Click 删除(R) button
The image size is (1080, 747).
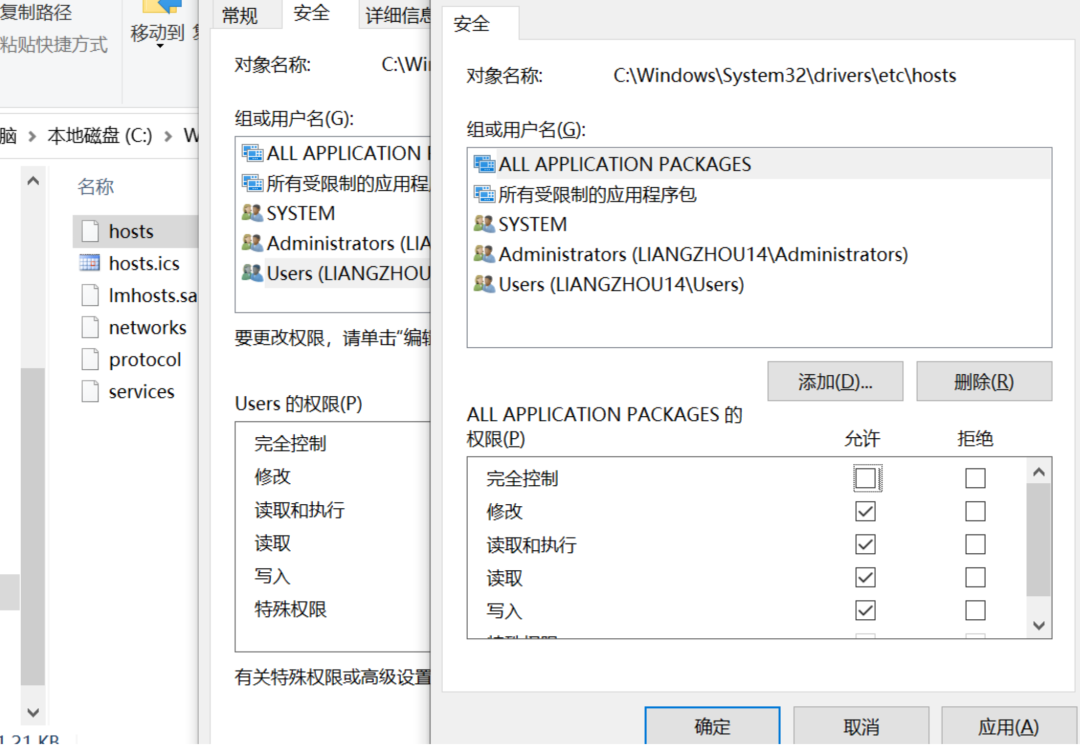(x=984, y=381)
